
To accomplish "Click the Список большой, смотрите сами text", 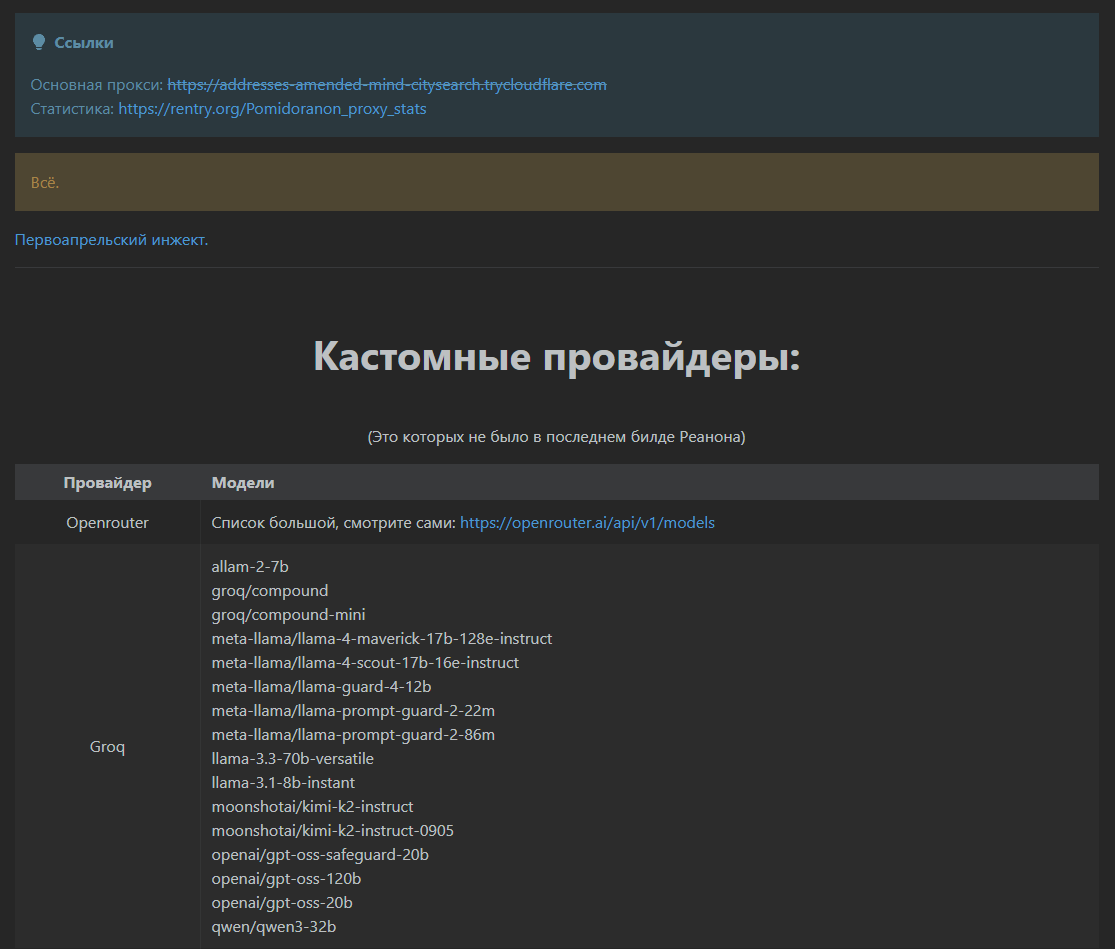I will [334, 522].
